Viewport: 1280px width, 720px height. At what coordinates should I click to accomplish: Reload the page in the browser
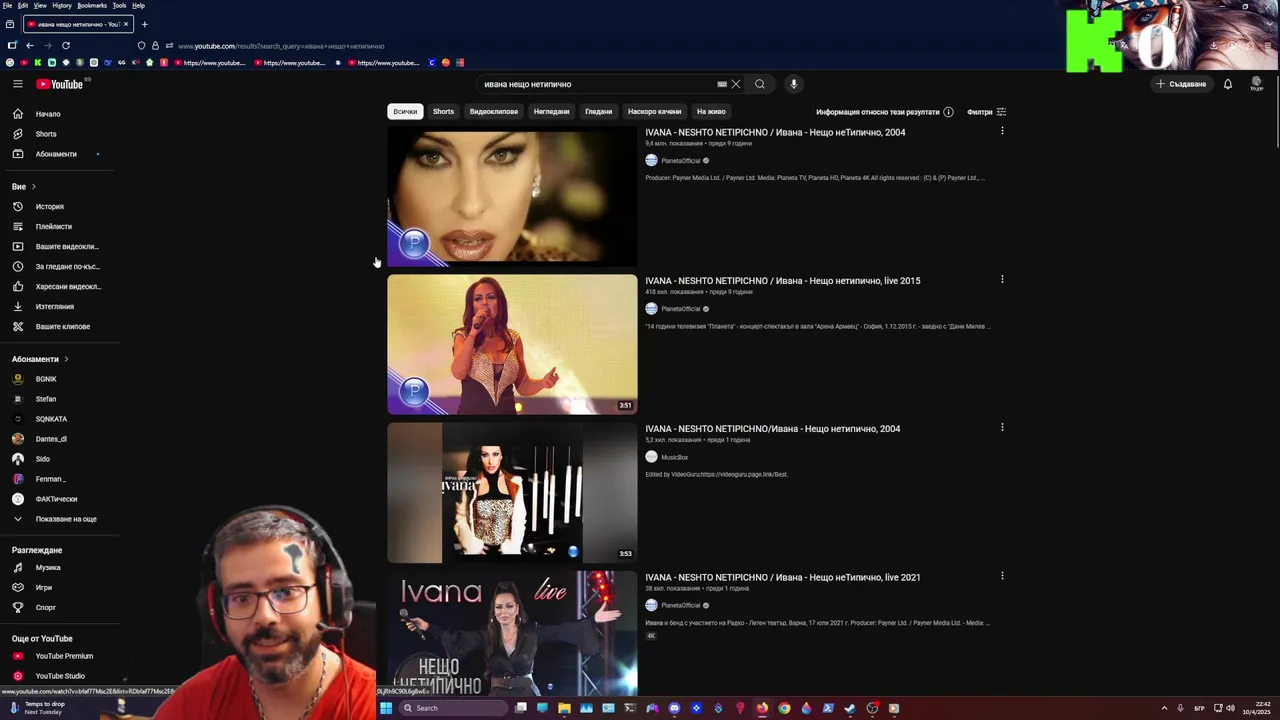click(x=66, y=45)
